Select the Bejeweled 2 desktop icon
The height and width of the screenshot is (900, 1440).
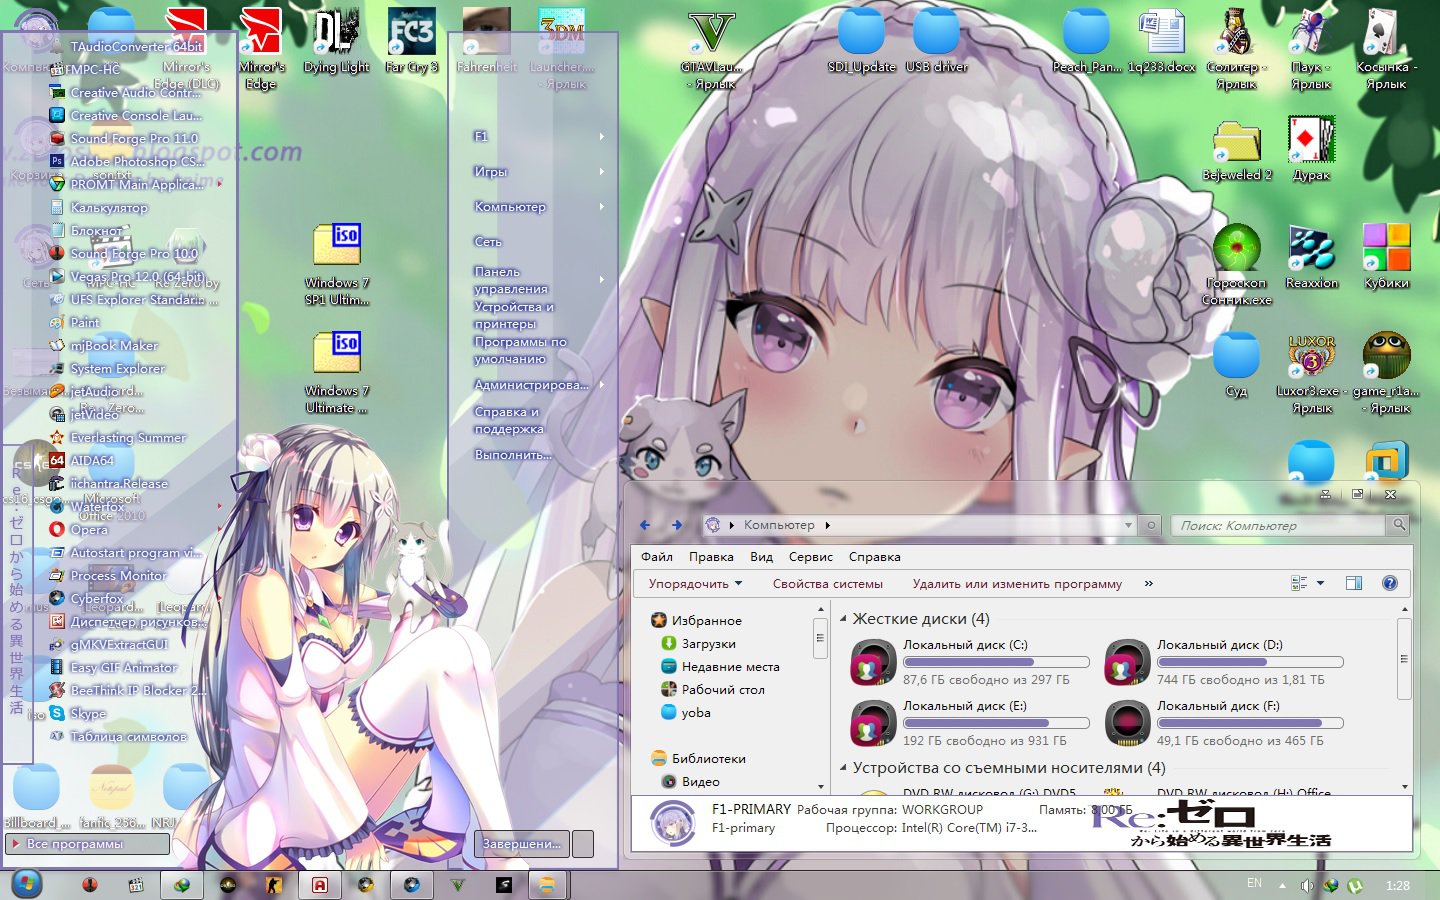[x=1237, y=150]
